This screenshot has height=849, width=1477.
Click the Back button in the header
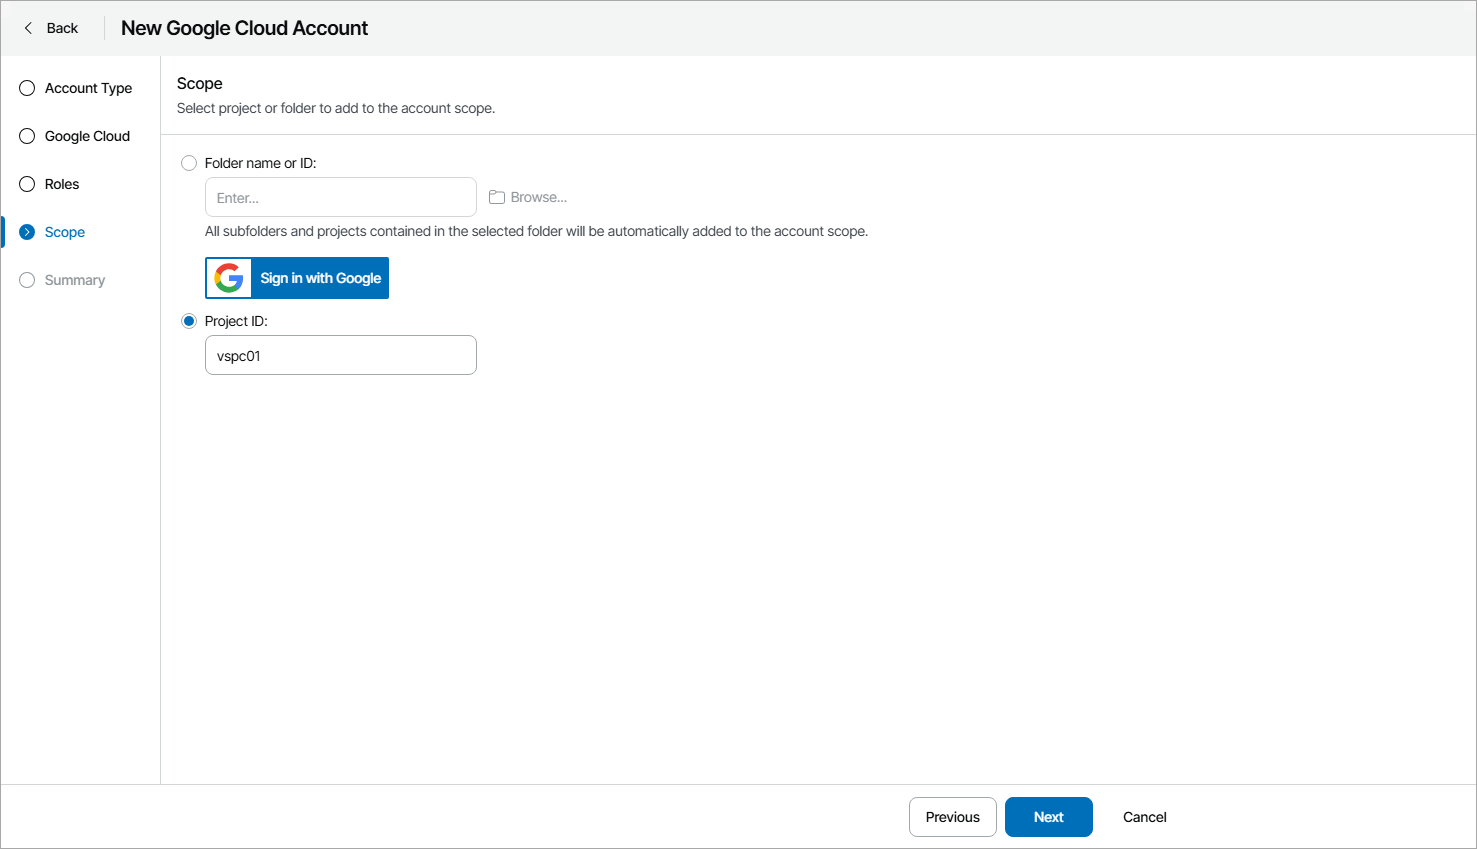50,27
